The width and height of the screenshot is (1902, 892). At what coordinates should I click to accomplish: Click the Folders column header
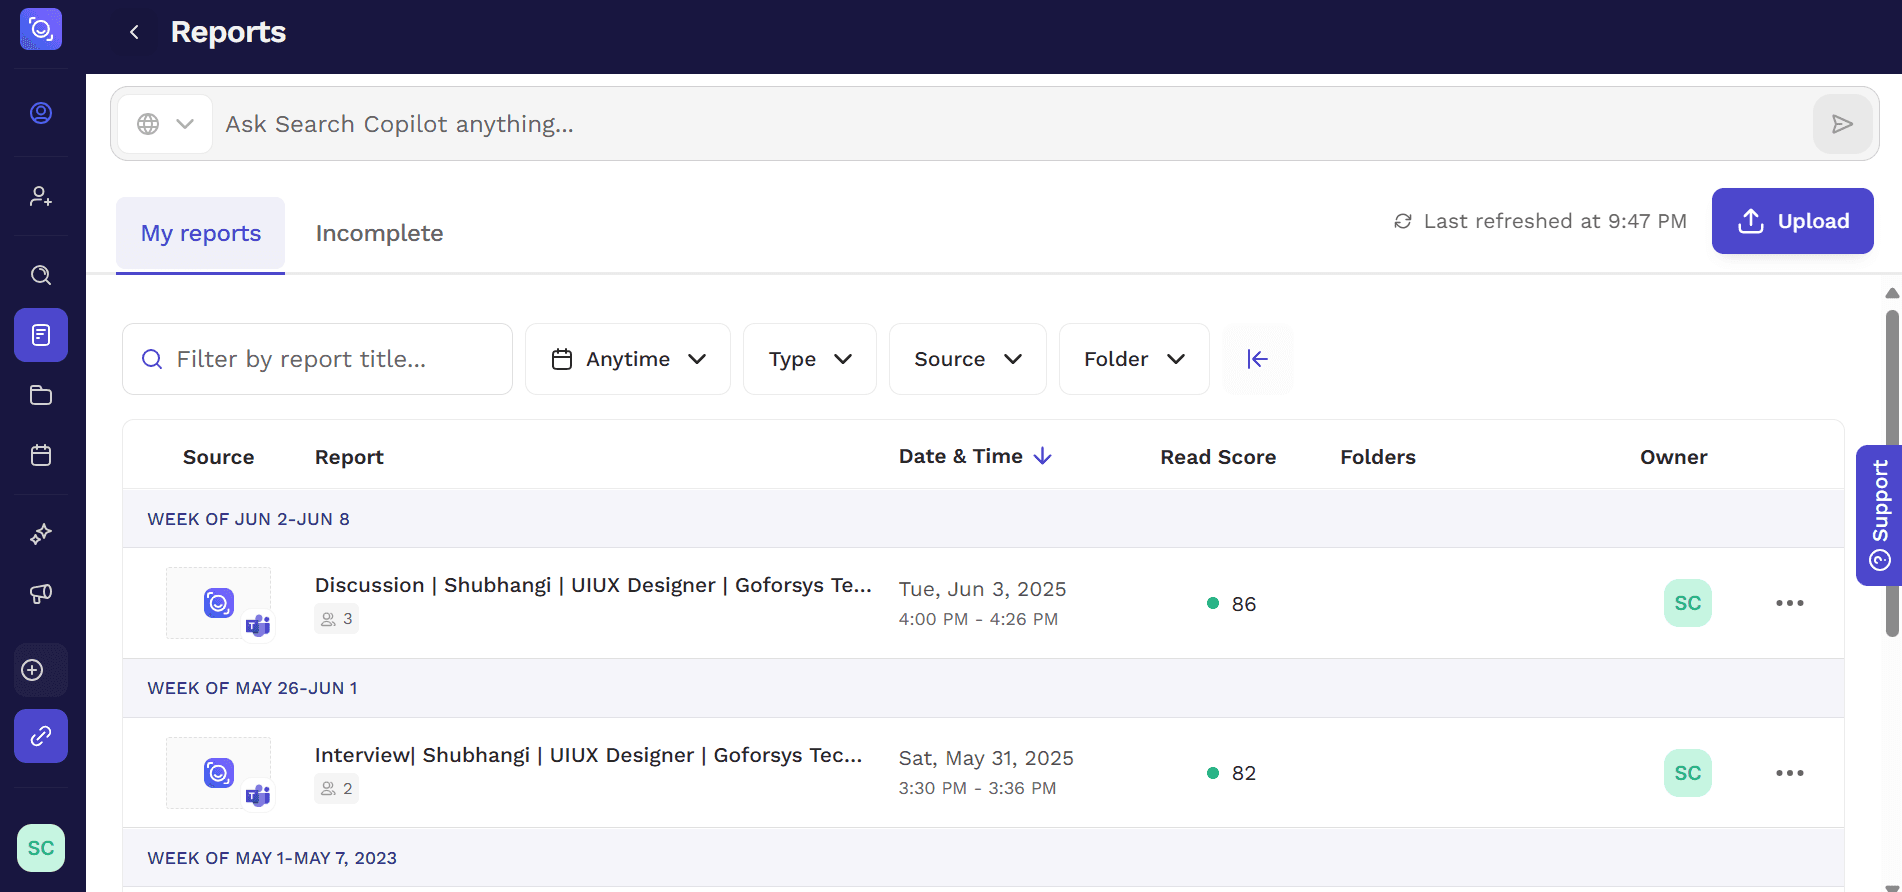pyautogui.click(x=1378, y=457)
